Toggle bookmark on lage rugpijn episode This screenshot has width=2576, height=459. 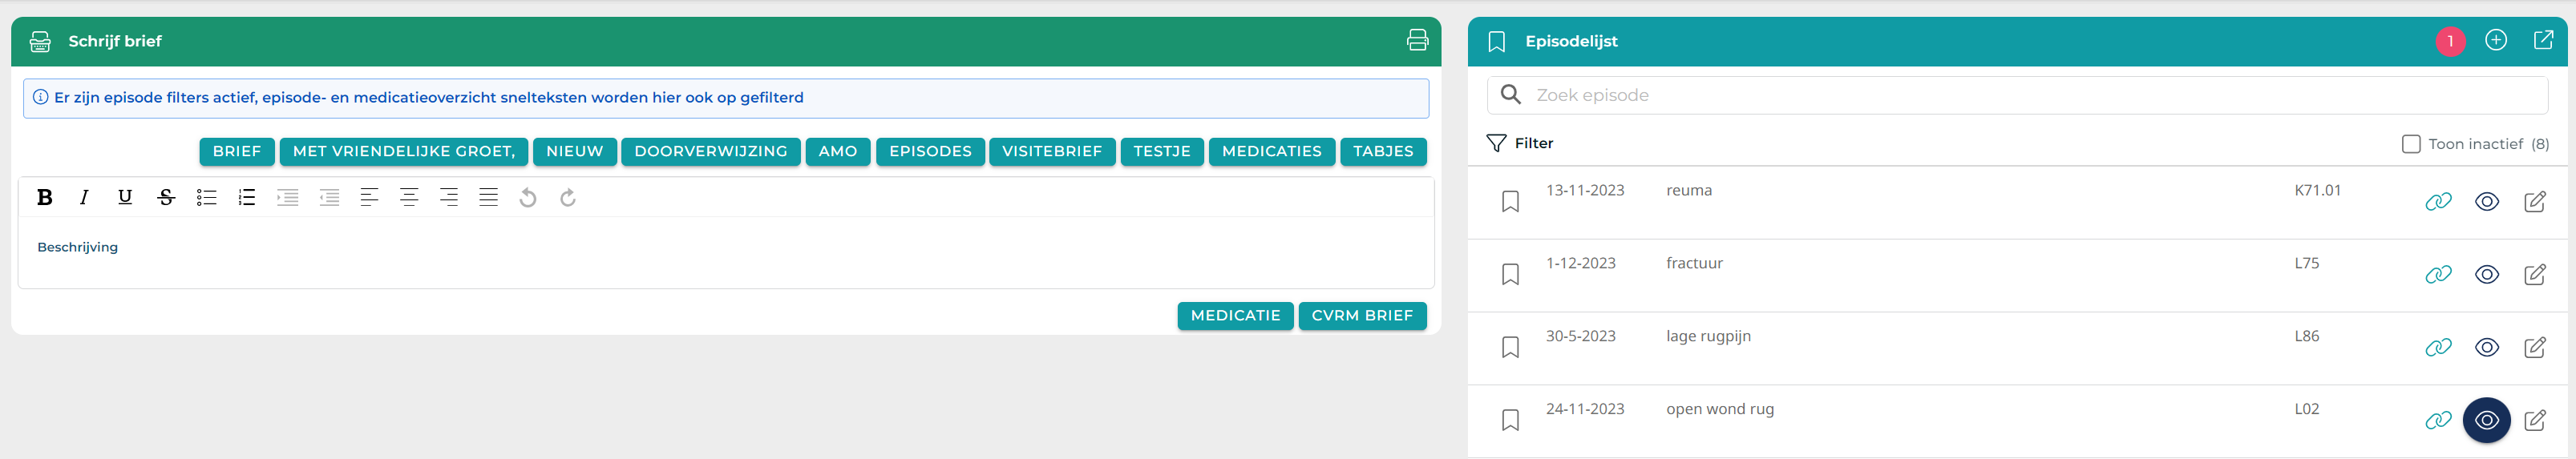point(1510,348)
